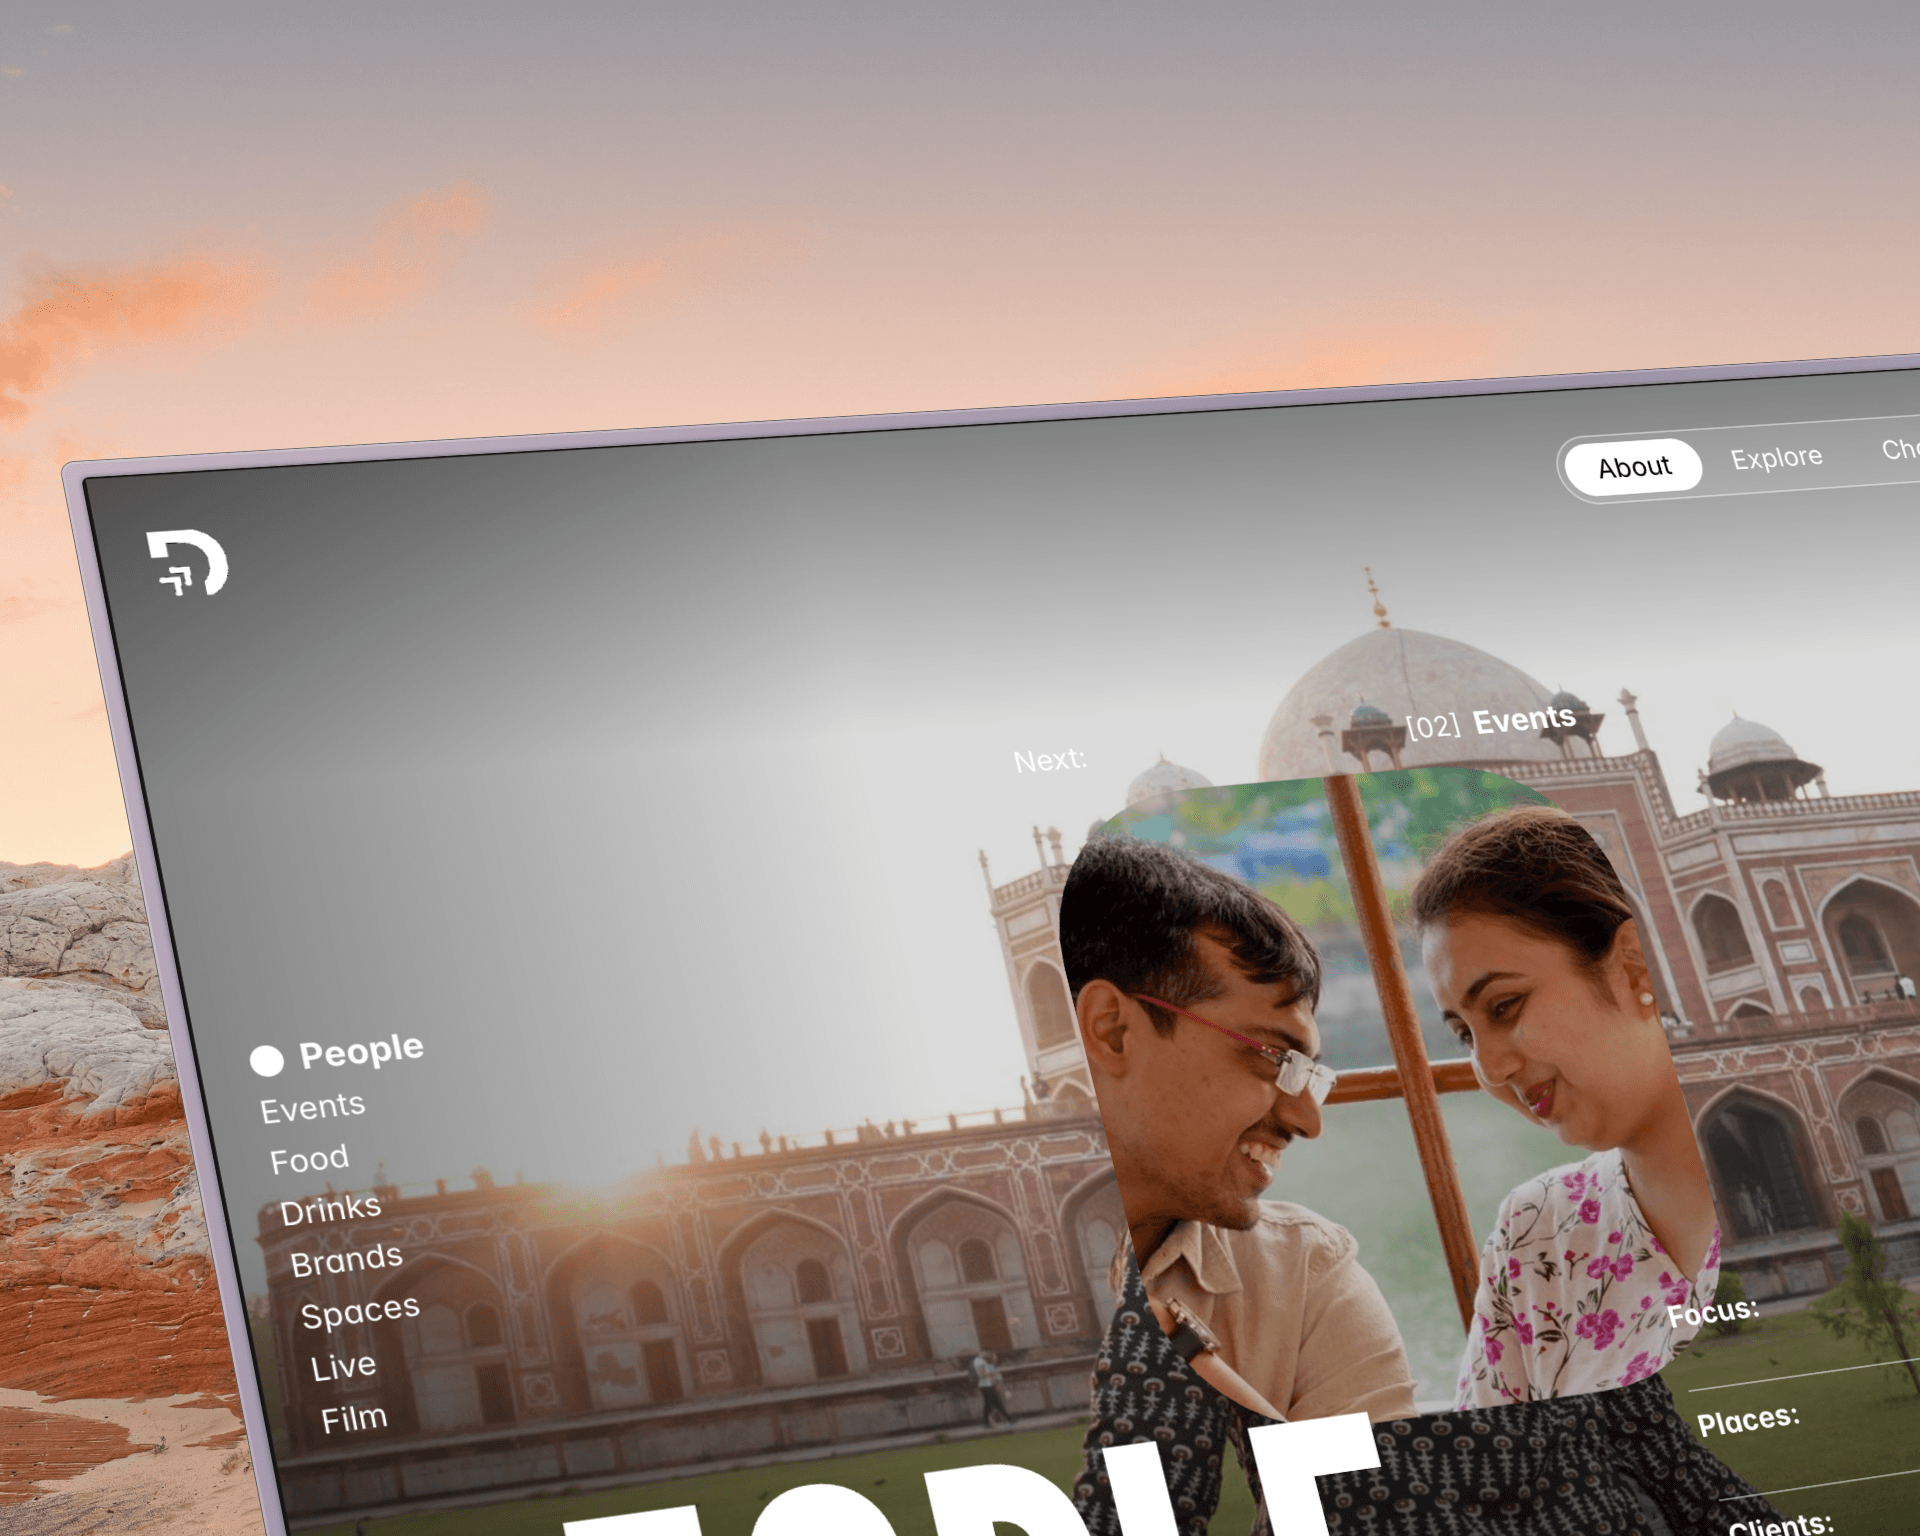Screen dimensions: 1920x1536
Task: Click the D-shaped logo icon
Action: pos(187,563)
